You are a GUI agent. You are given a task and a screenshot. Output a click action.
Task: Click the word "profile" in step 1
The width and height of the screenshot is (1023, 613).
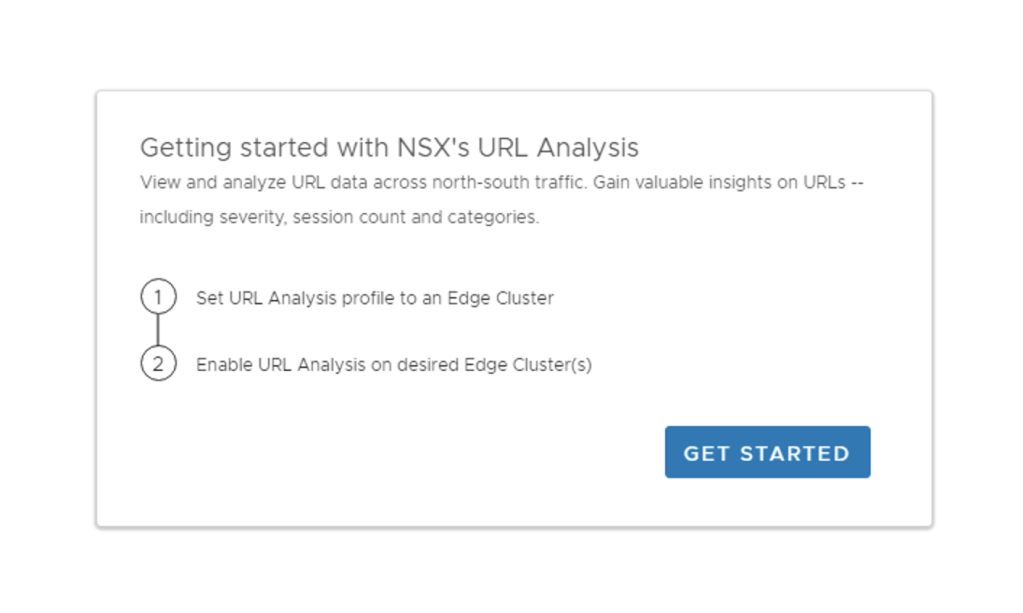click(368, 298)
